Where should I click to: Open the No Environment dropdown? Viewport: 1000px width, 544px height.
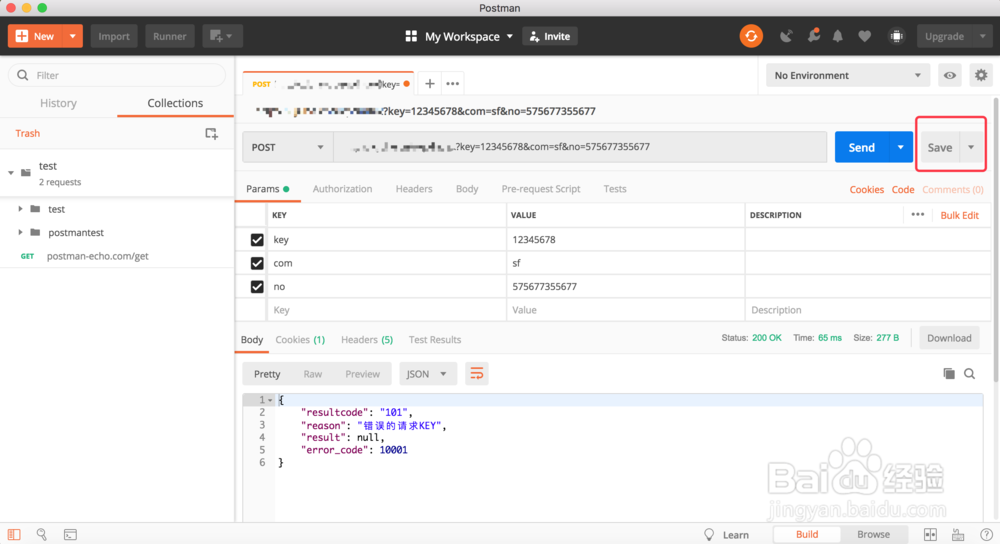(848, 75)
